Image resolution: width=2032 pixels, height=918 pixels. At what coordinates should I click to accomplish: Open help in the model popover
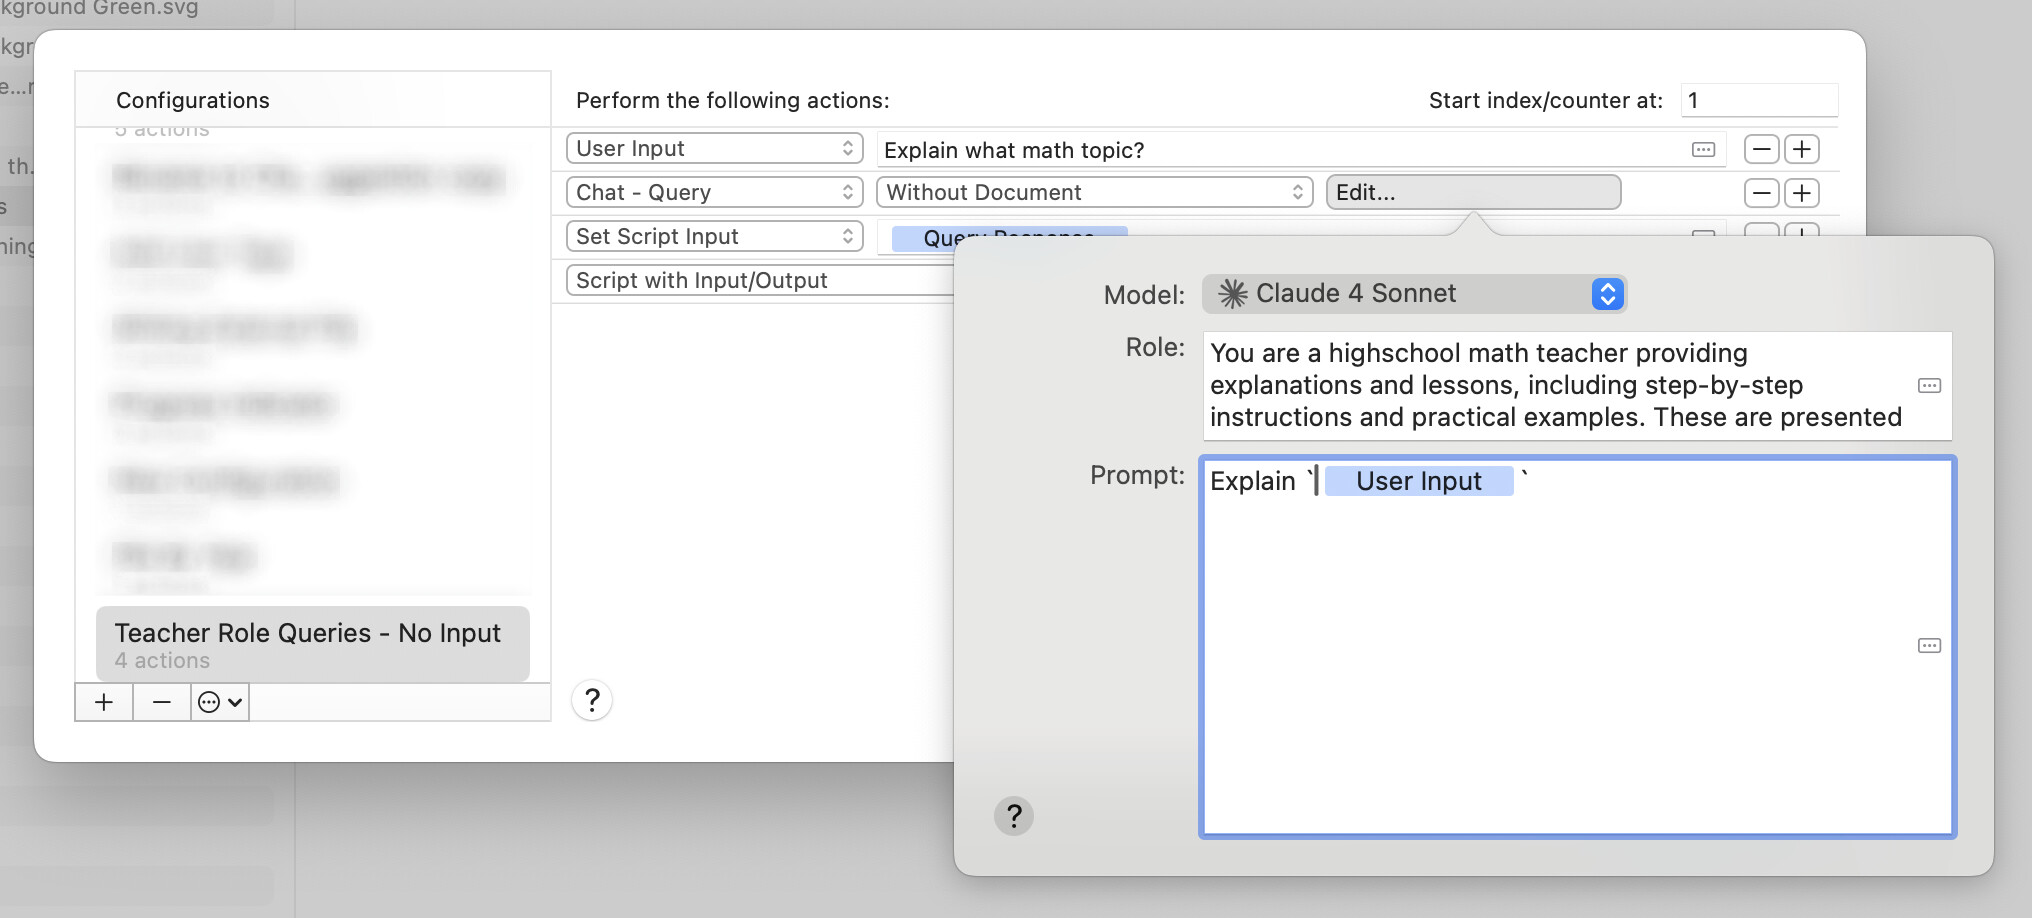pyautogui.click(x=1013, y=816)
